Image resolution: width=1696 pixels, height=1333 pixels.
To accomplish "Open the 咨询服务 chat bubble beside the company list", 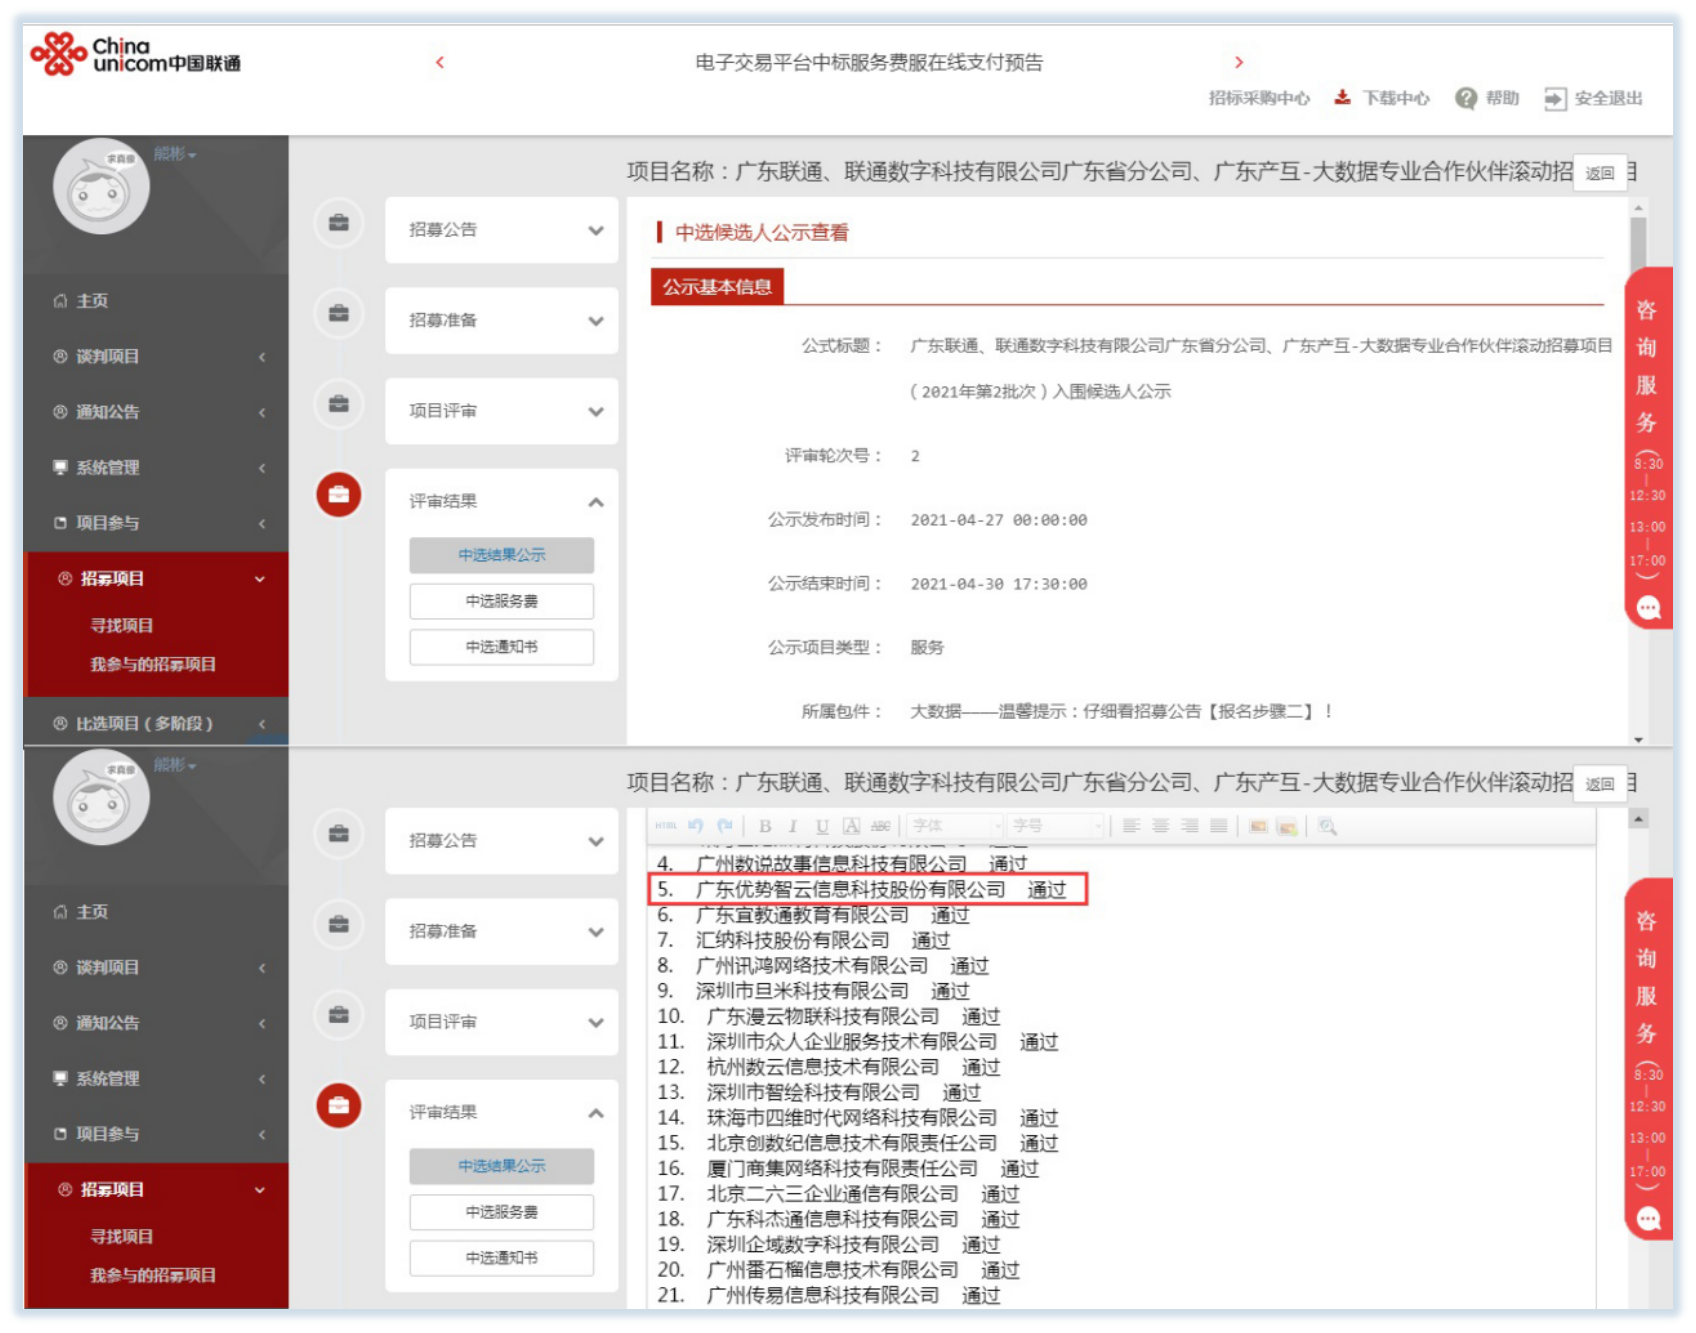I will tap(1648, 1218).
